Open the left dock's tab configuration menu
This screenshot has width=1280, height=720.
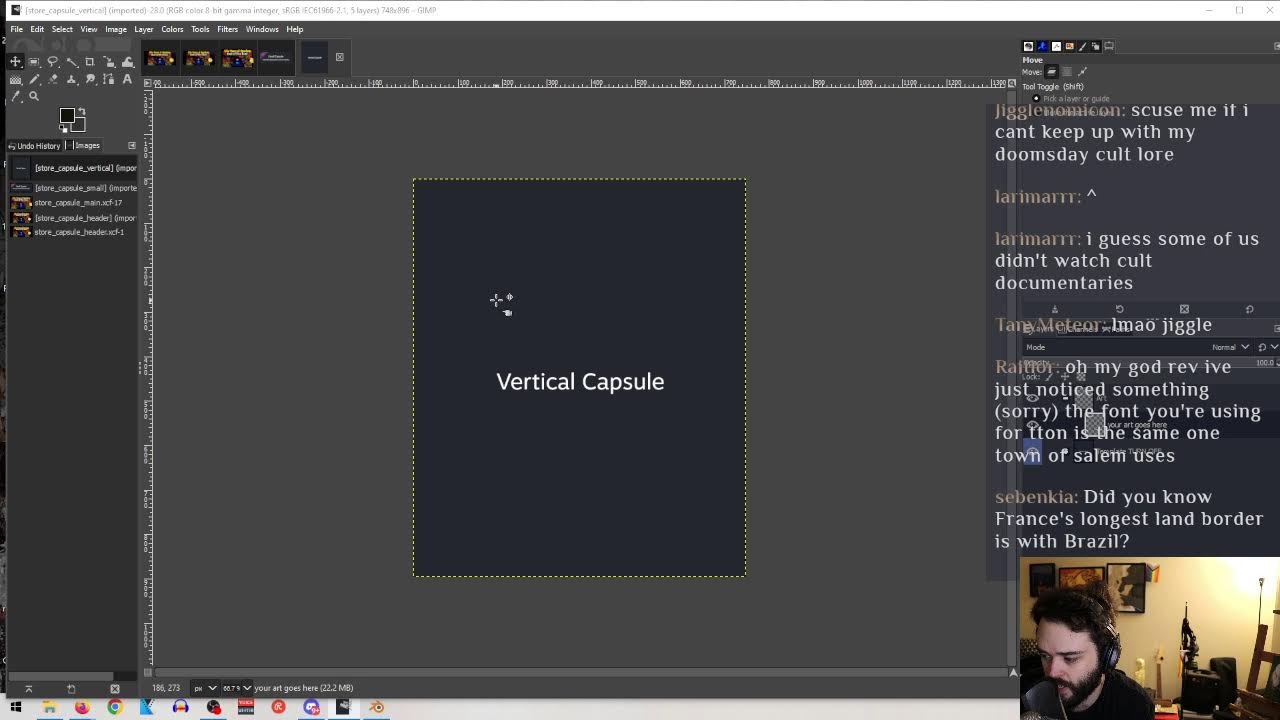click(x=131, y=146)
